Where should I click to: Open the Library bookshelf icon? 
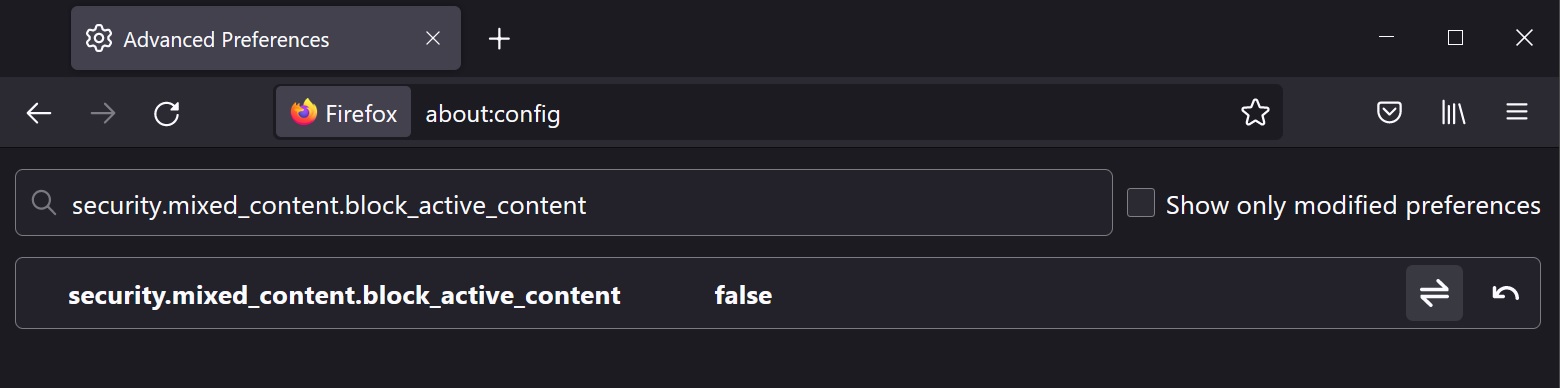(x=1453, y=112)
